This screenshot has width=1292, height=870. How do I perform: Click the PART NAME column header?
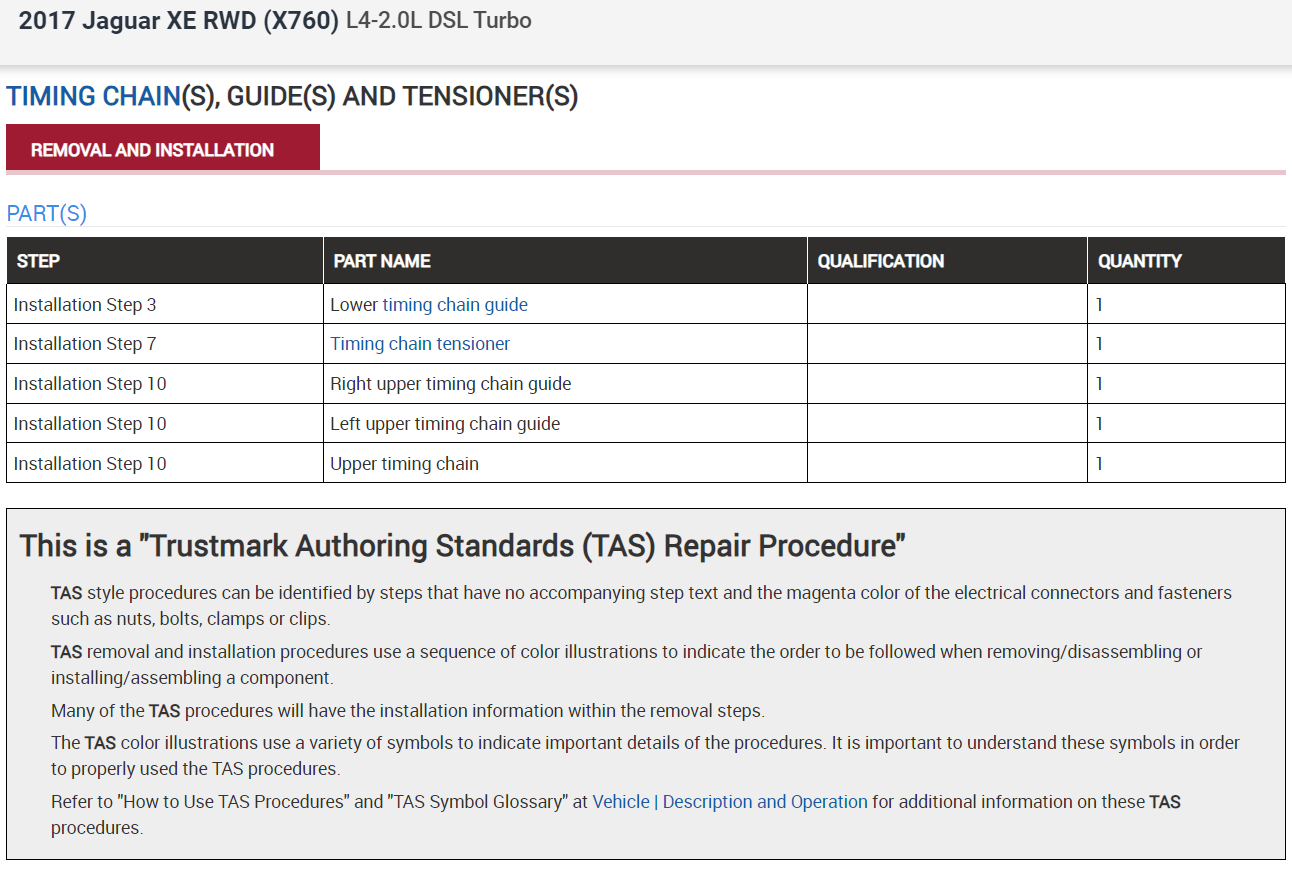point(382,261)
